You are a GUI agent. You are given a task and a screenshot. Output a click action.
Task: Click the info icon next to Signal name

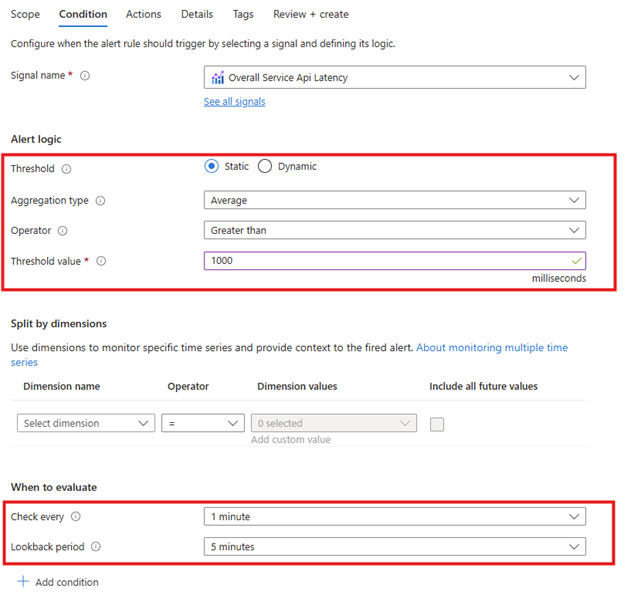tap(85, 76)
